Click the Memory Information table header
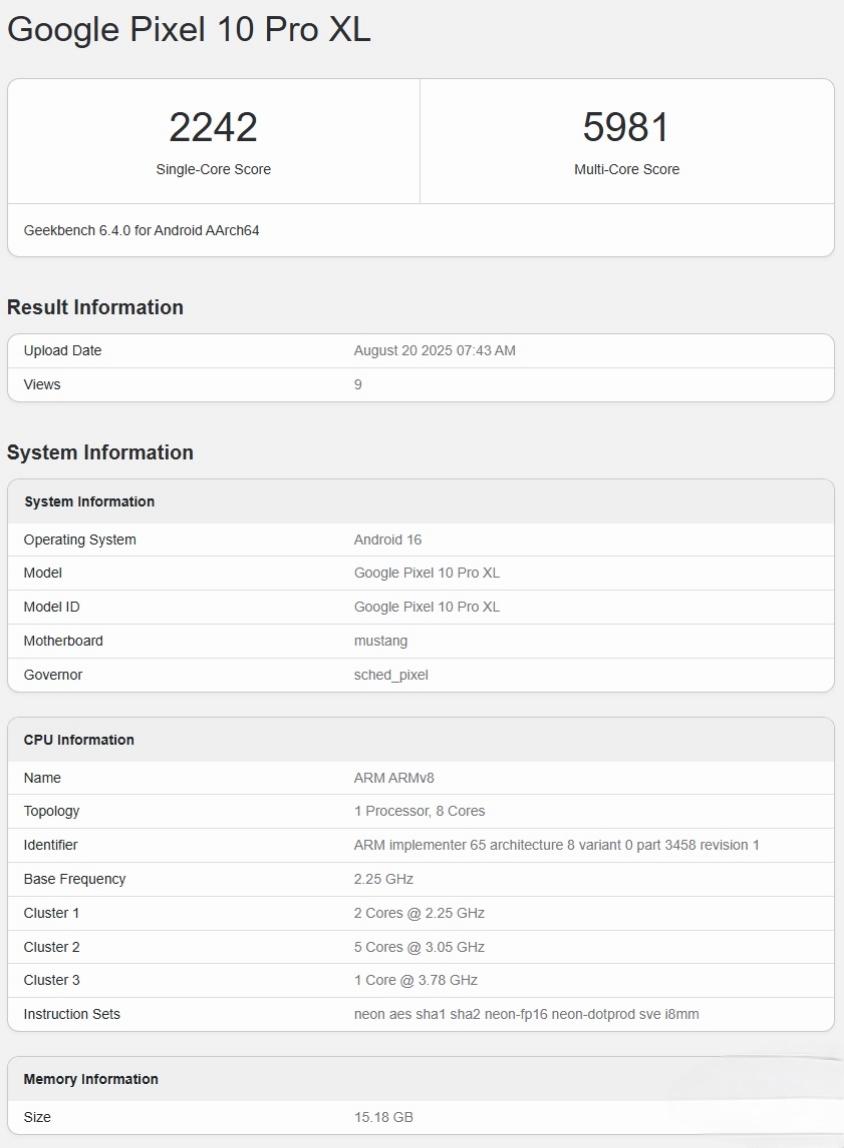The width and height of the screenshot is (844, 1148). 91,1079
